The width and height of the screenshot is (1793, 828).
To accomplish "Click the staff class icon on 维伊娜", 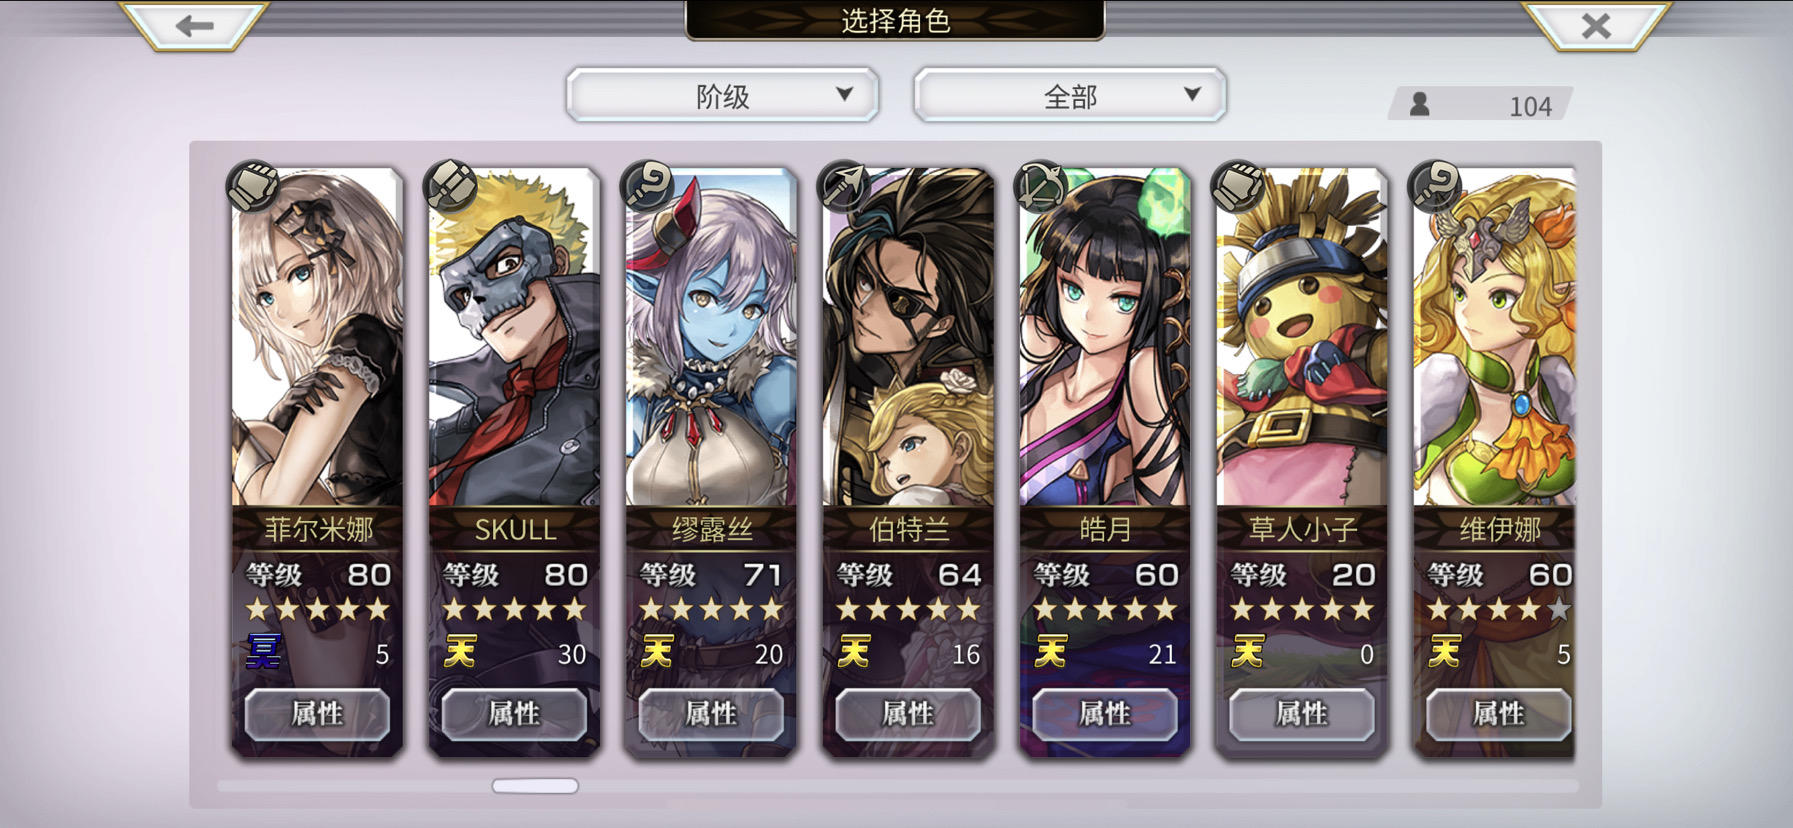I will click(x=1435, y=186).
